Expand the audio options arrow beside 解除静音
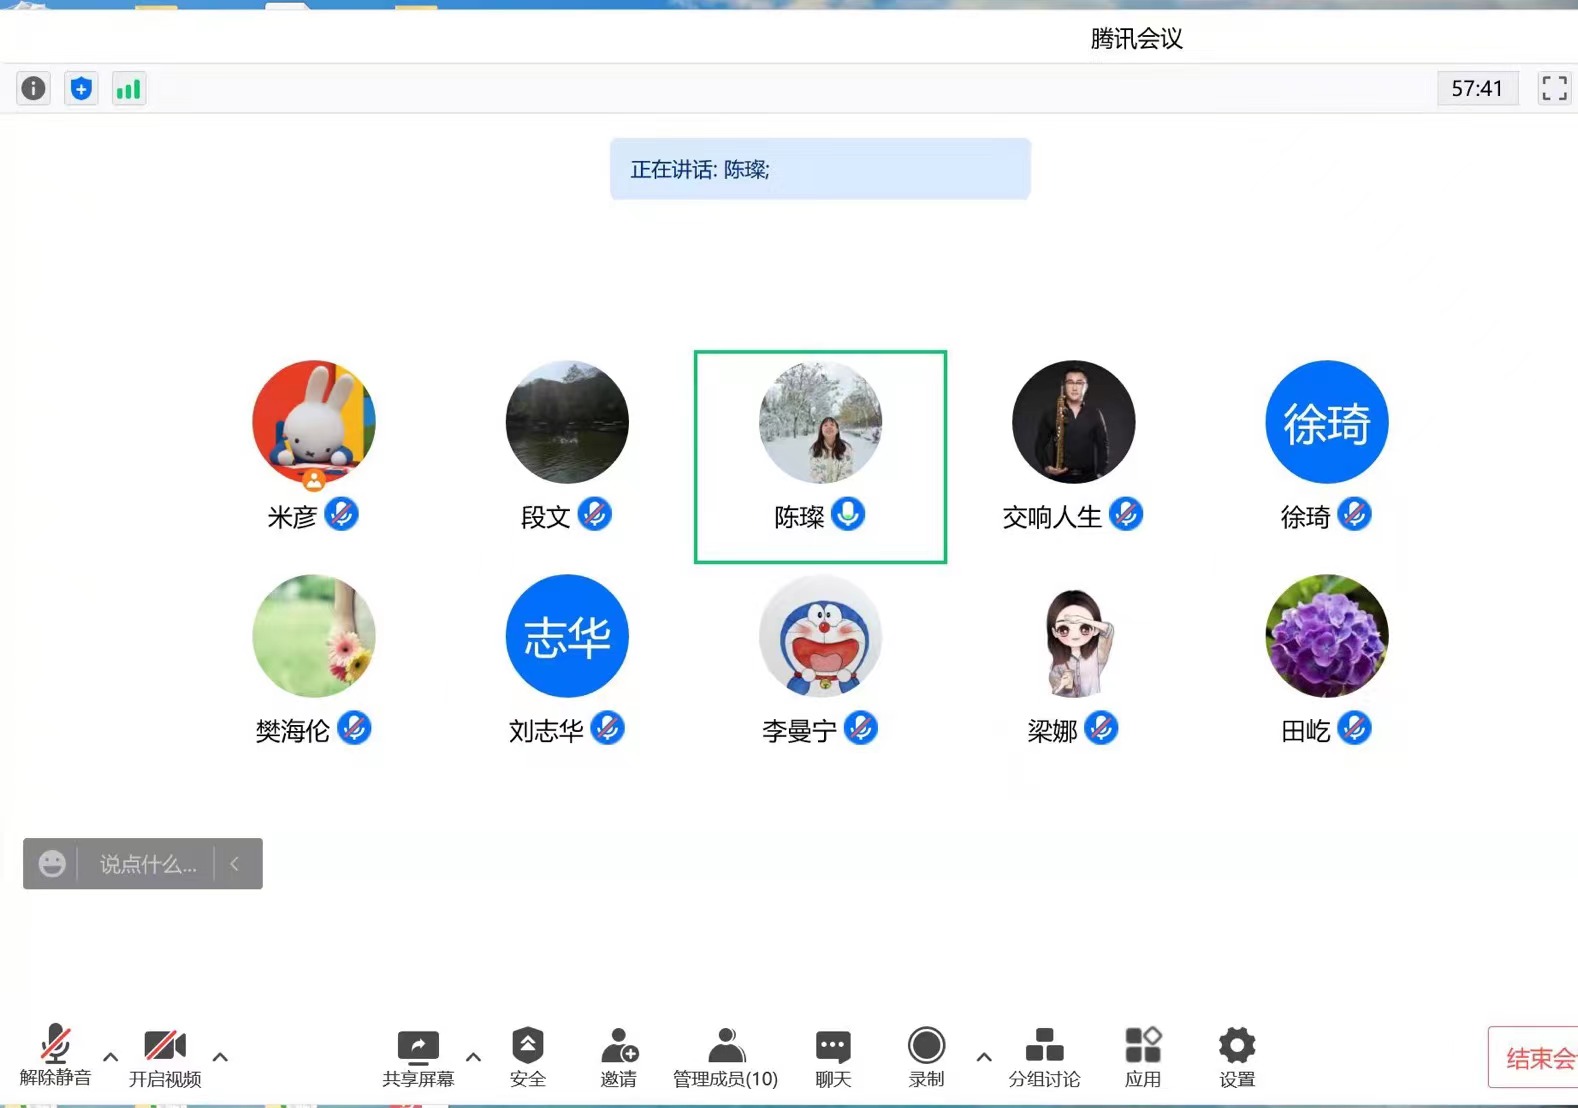 pyautogui.click(x=111, y=1057)
